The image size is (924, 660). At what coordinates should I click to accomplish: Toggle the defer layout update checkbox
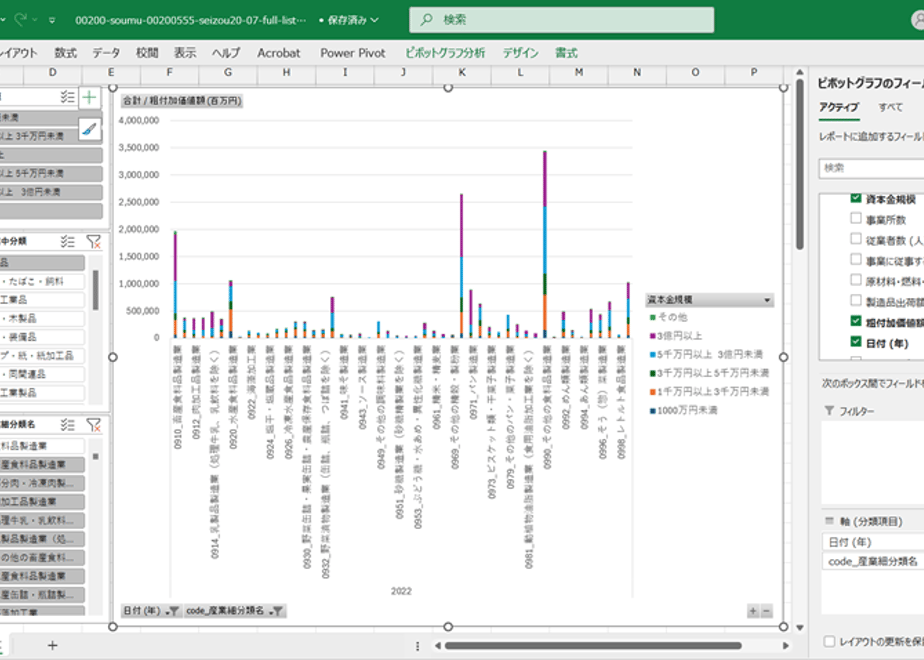[829, 641]
